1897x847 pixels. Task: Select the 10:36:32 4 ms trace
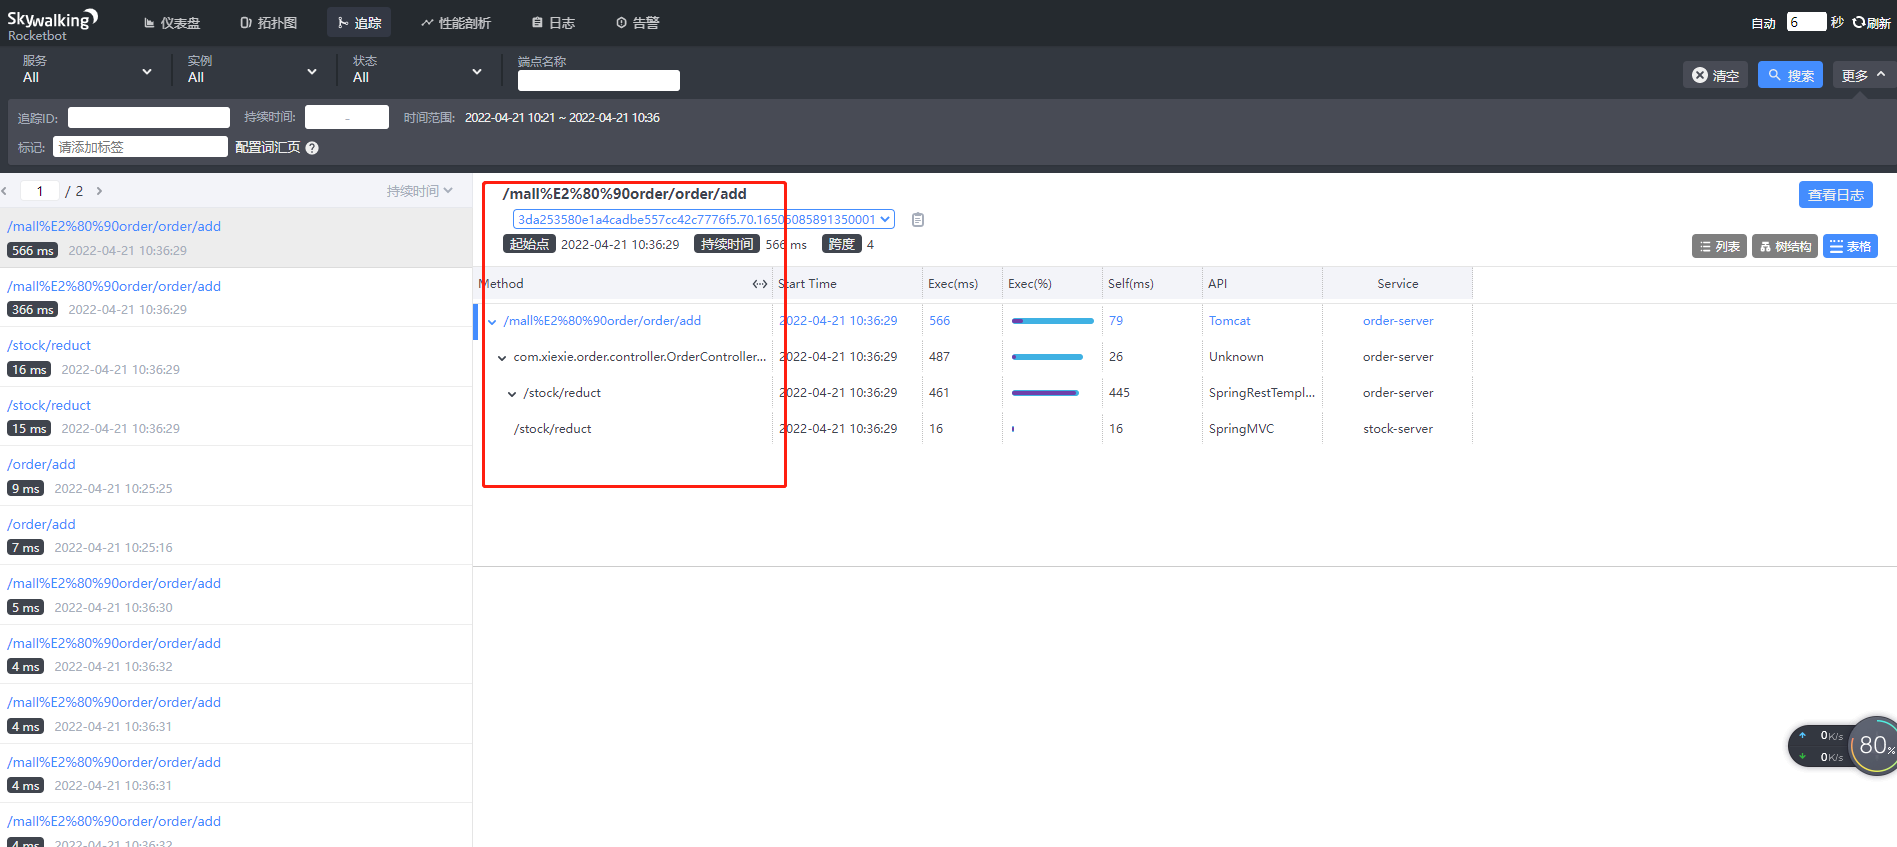[236, 654]
